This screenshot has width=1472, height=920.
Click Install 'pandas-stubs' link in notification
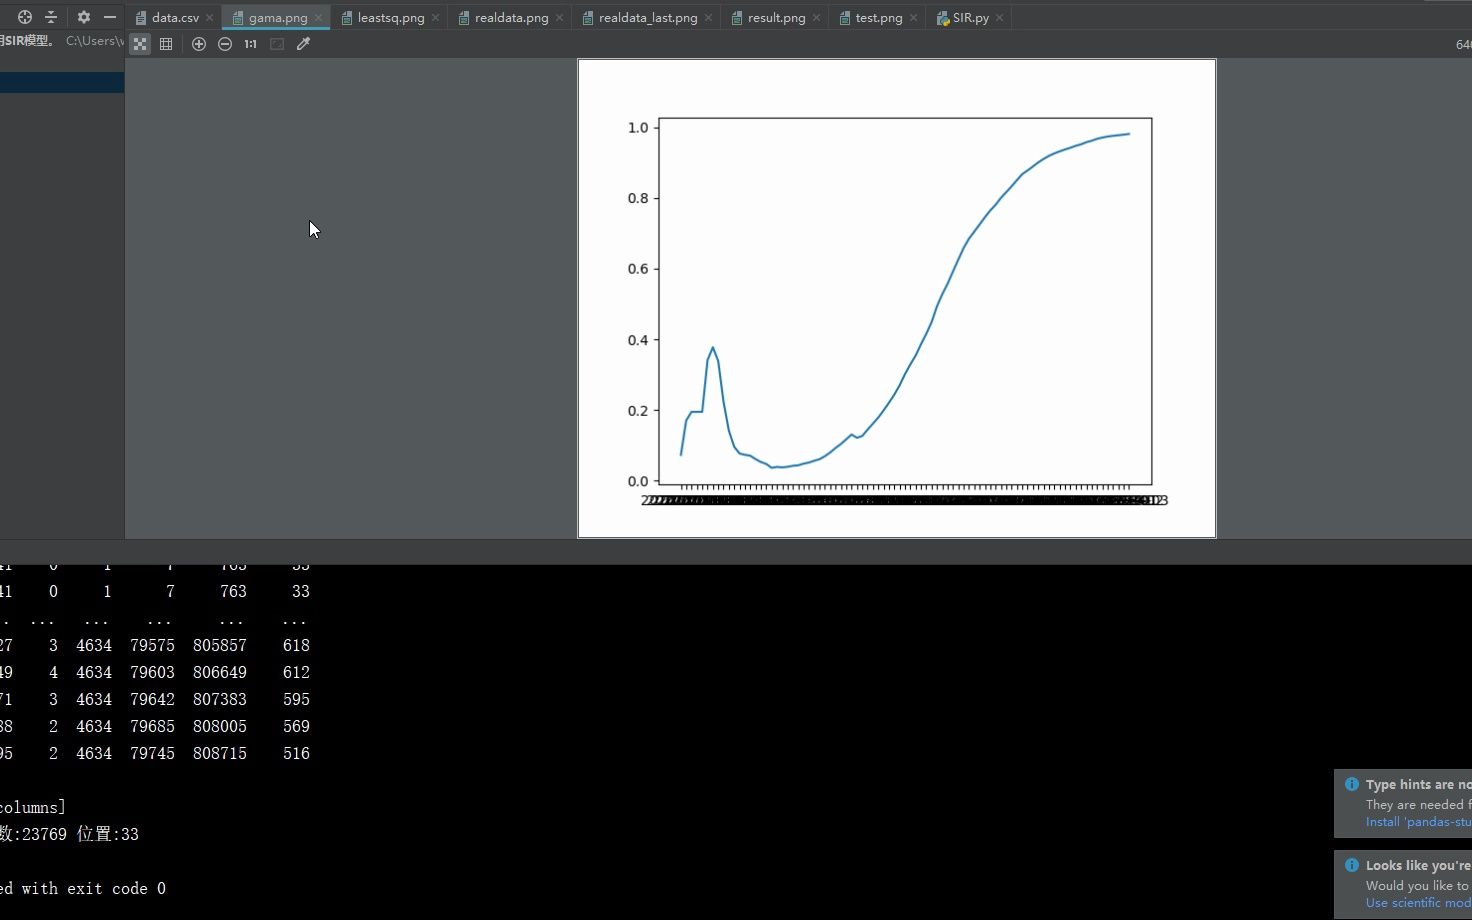tap(1418, 822)
